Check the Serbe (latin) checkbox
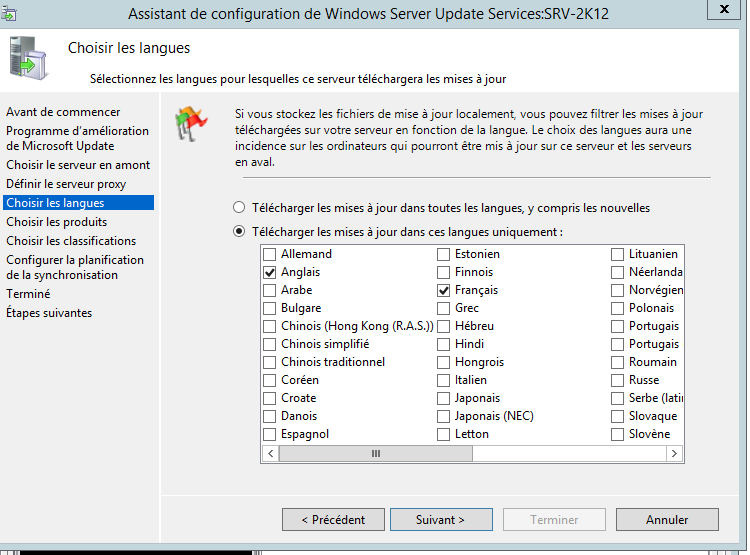The image size is (750, 555). 618,398
